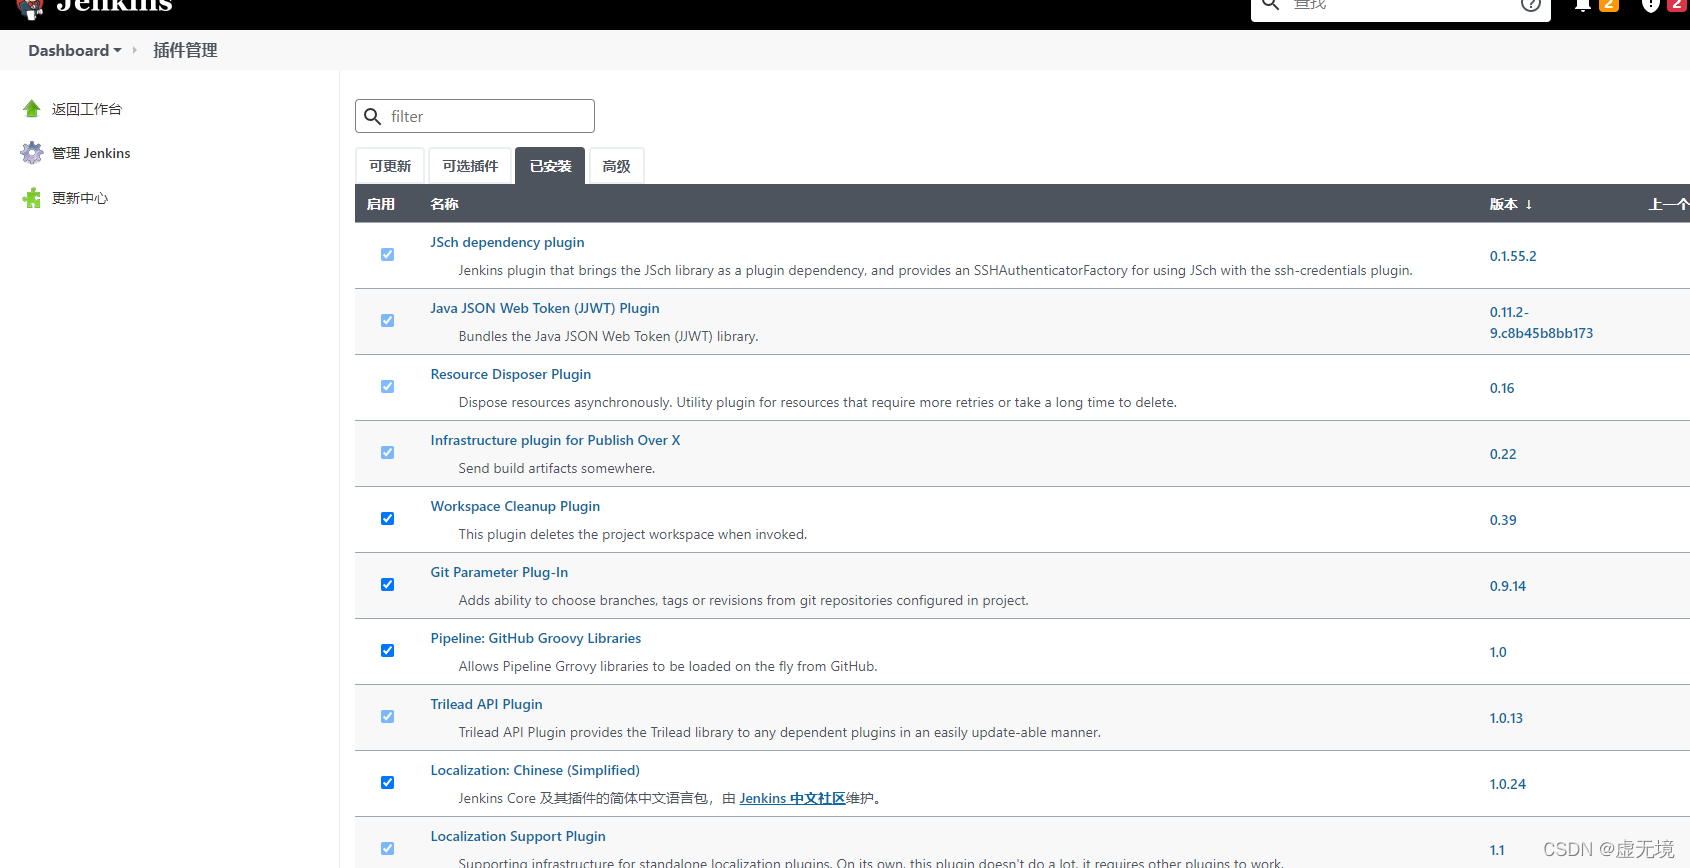
Task: Switch to the 可更新 tab
Action: pyautogui.click(x=390, y=166)
